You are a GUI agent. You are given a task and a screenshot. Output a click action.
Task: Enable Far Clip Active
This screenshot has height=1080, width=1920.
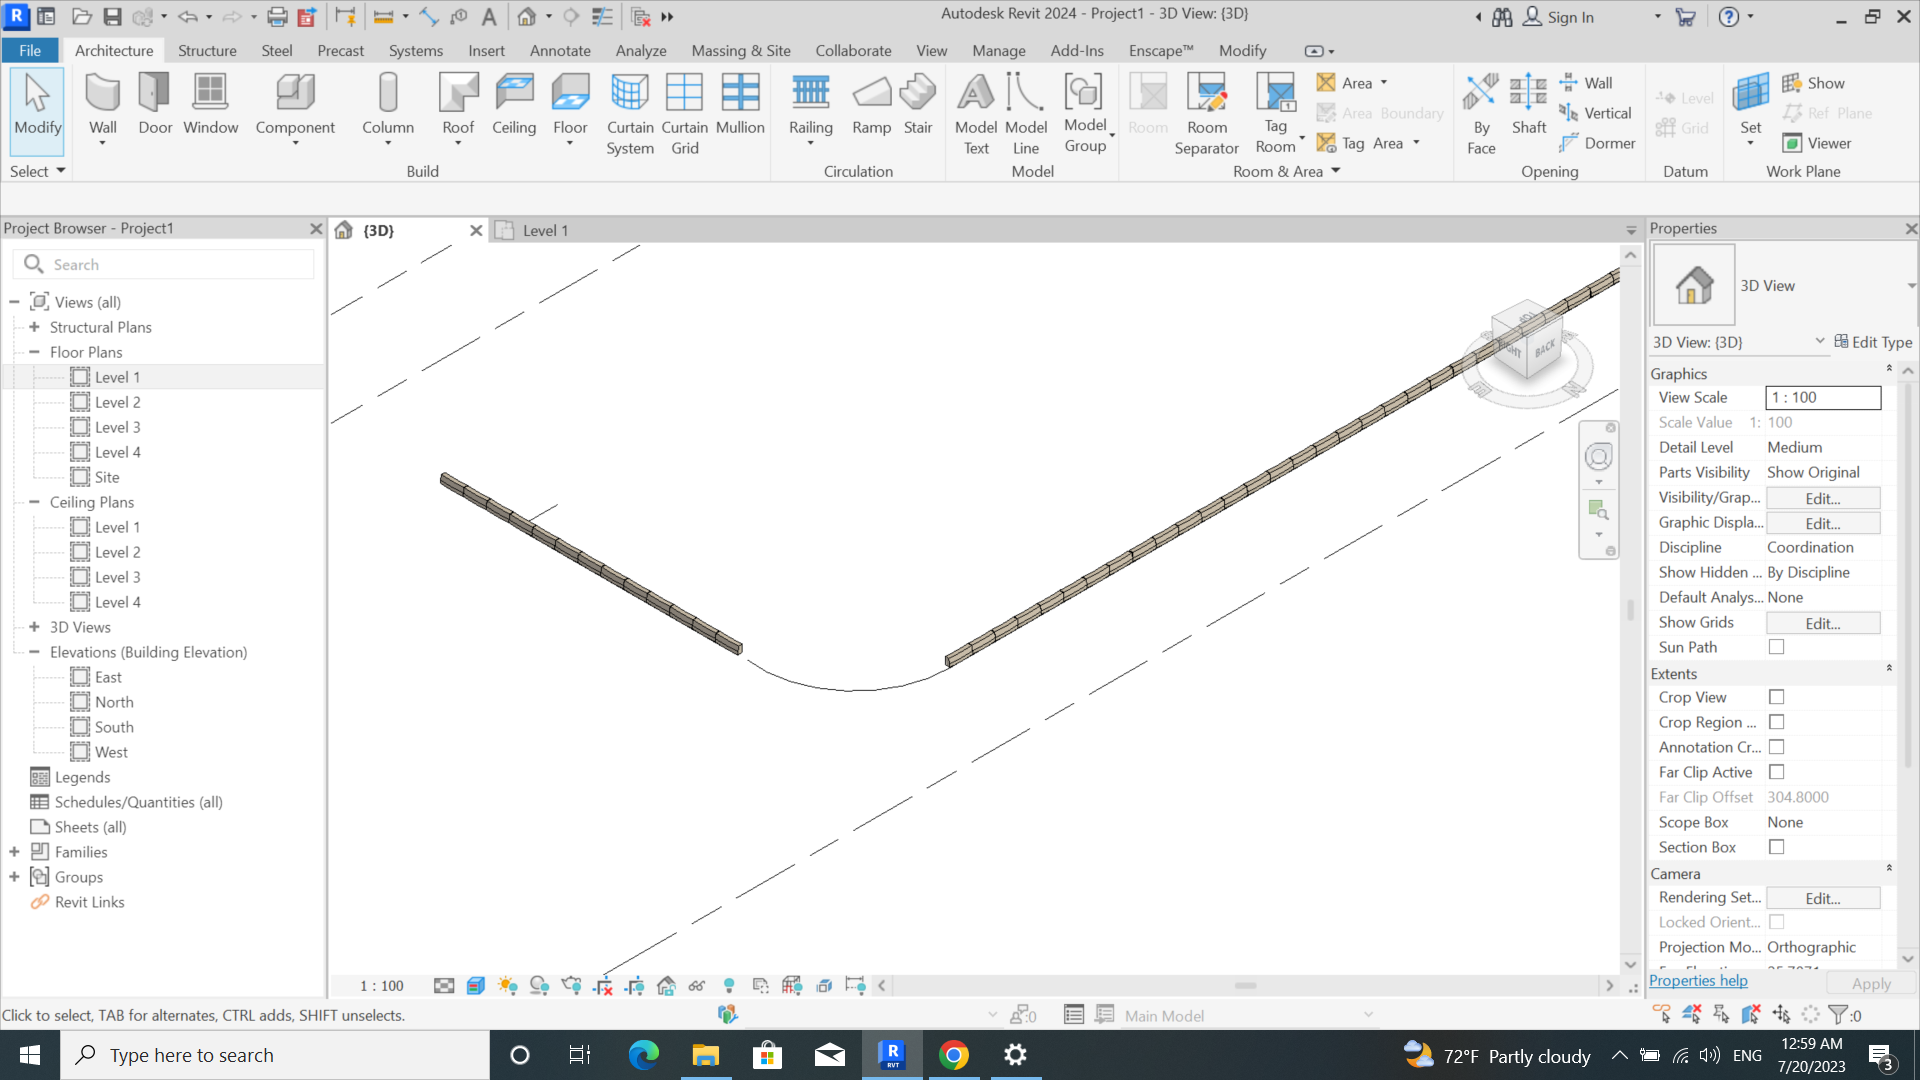point(1776,772)
